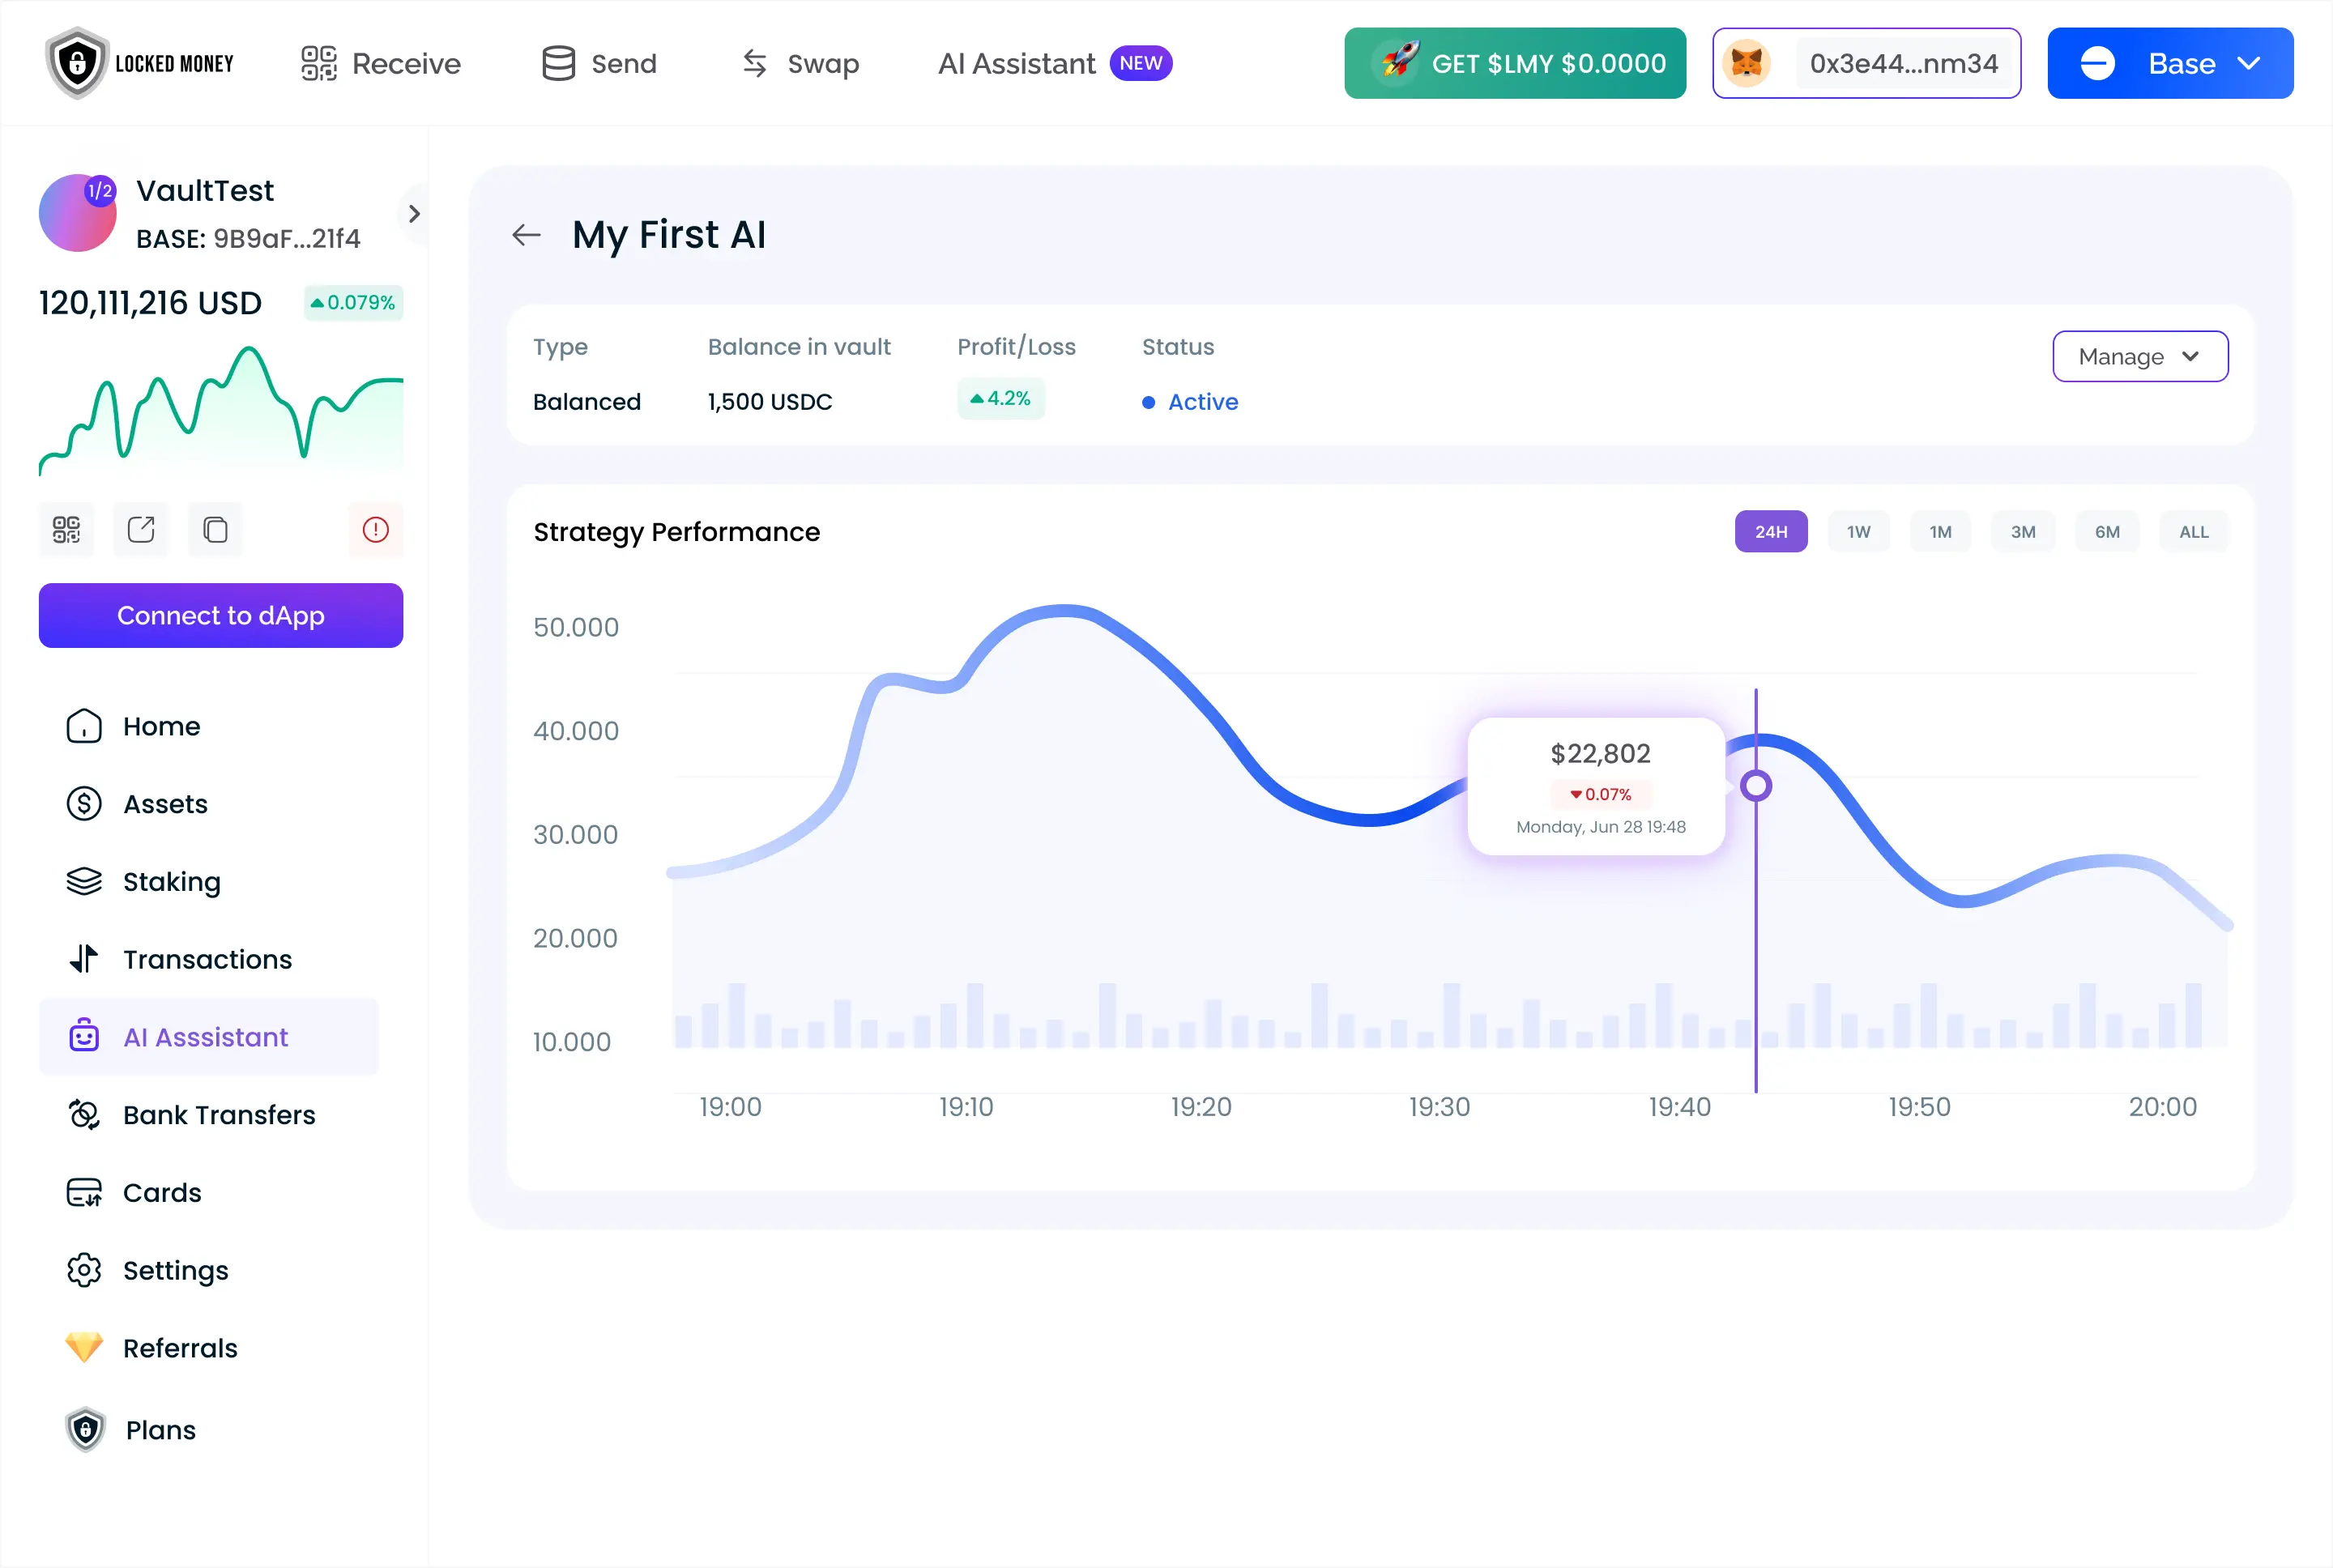Screen dimensions: 2333x1568
Task: Open the Swap feature
Action: point(799,63)
